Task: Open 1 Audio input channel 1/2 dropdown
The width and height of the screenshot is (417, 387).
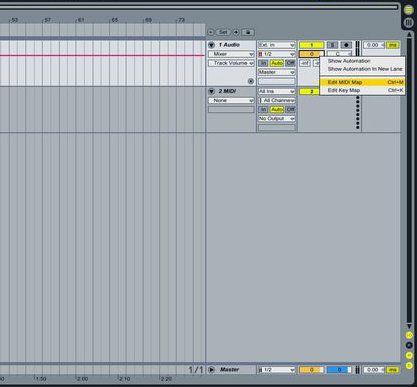Action: pos(277,54)
